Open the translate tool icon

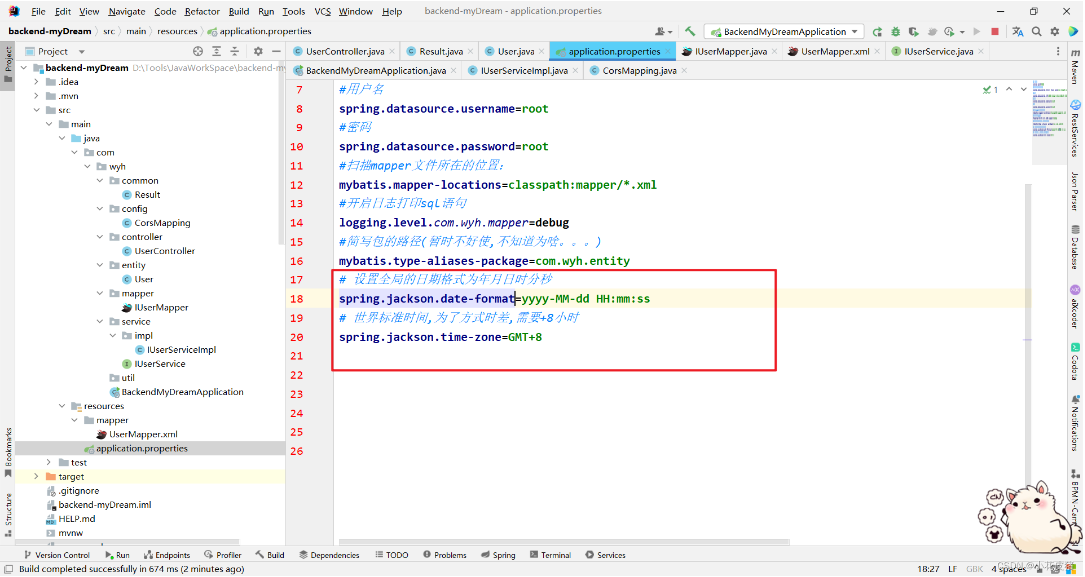click(x=1017, y=31)
